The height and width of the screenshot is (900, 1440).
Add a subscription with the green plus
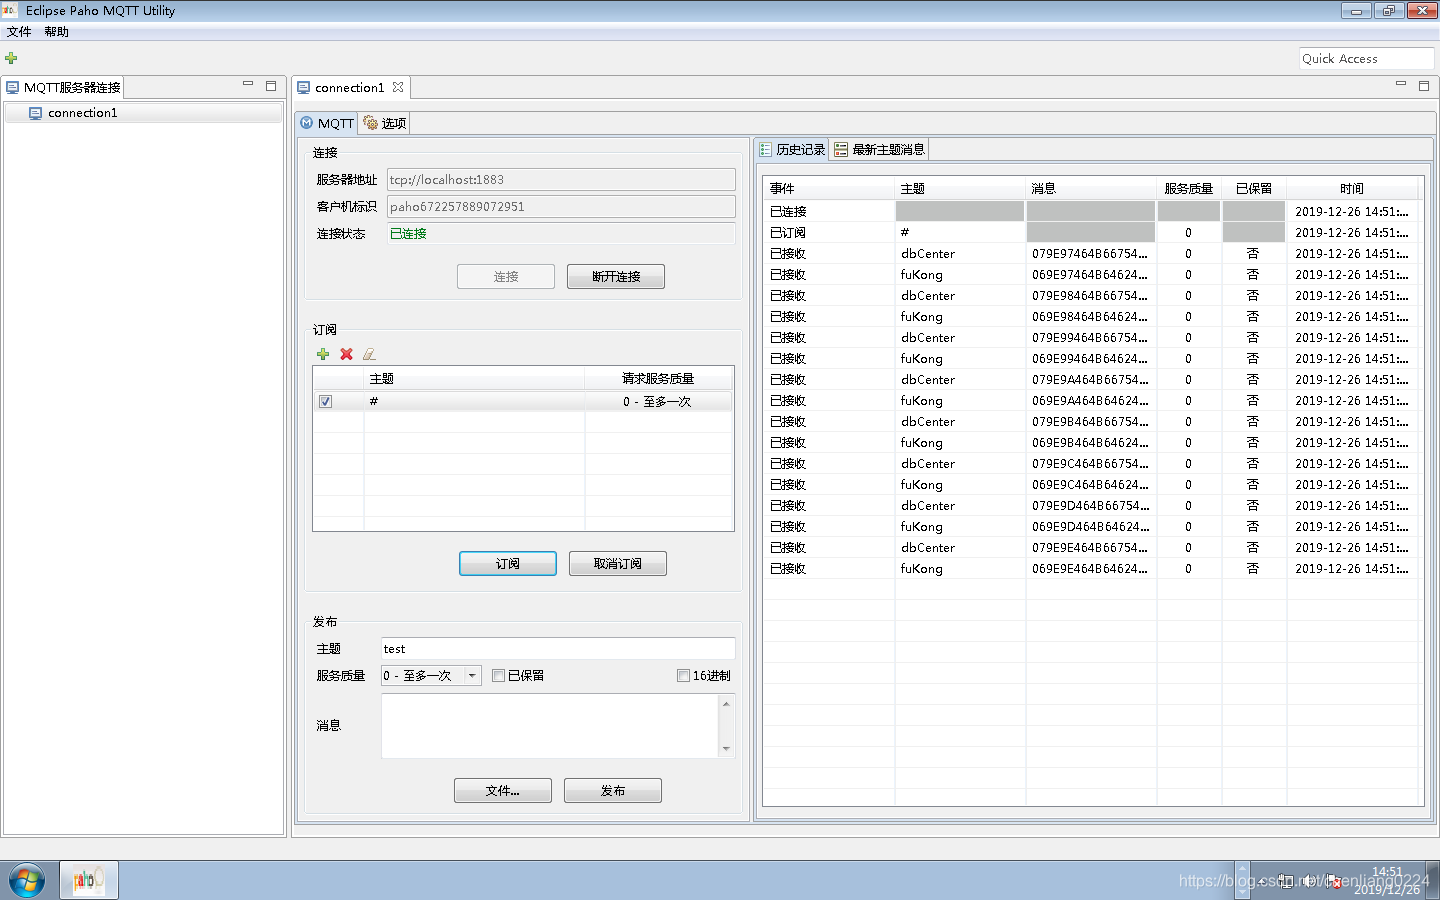(323, 354)
